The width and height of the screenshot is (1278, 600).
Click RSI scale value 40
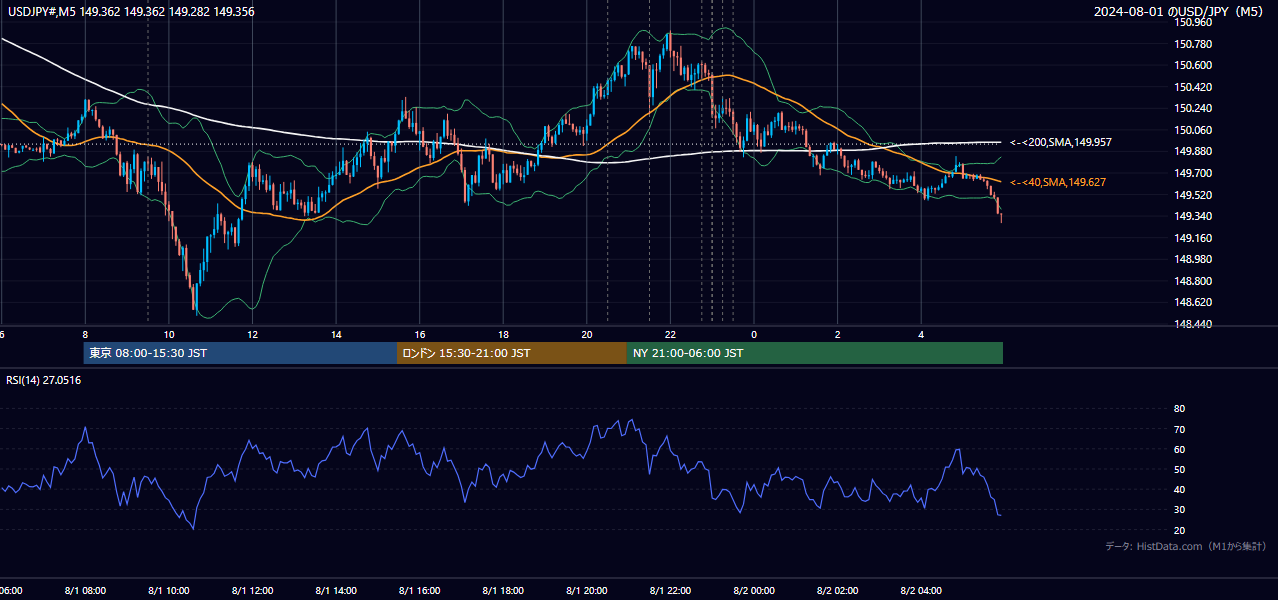[x=1179, y=489]
